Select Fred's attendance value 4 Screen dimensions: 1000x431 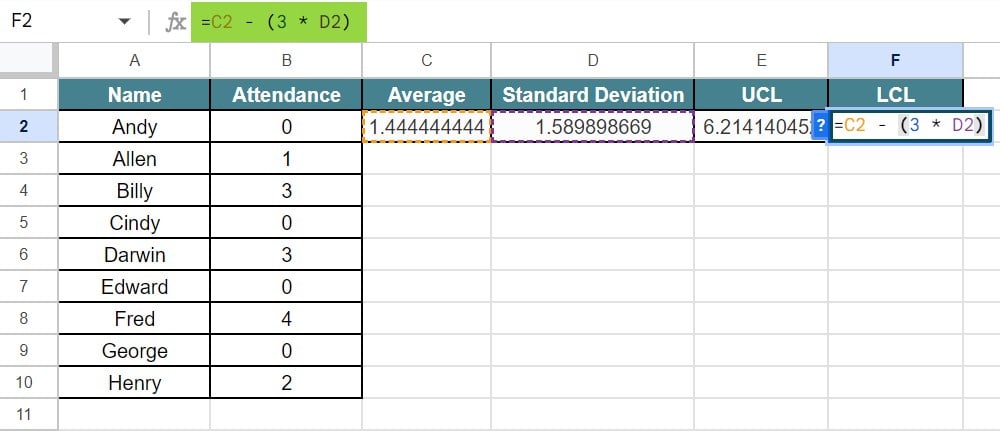click(286, 318)
